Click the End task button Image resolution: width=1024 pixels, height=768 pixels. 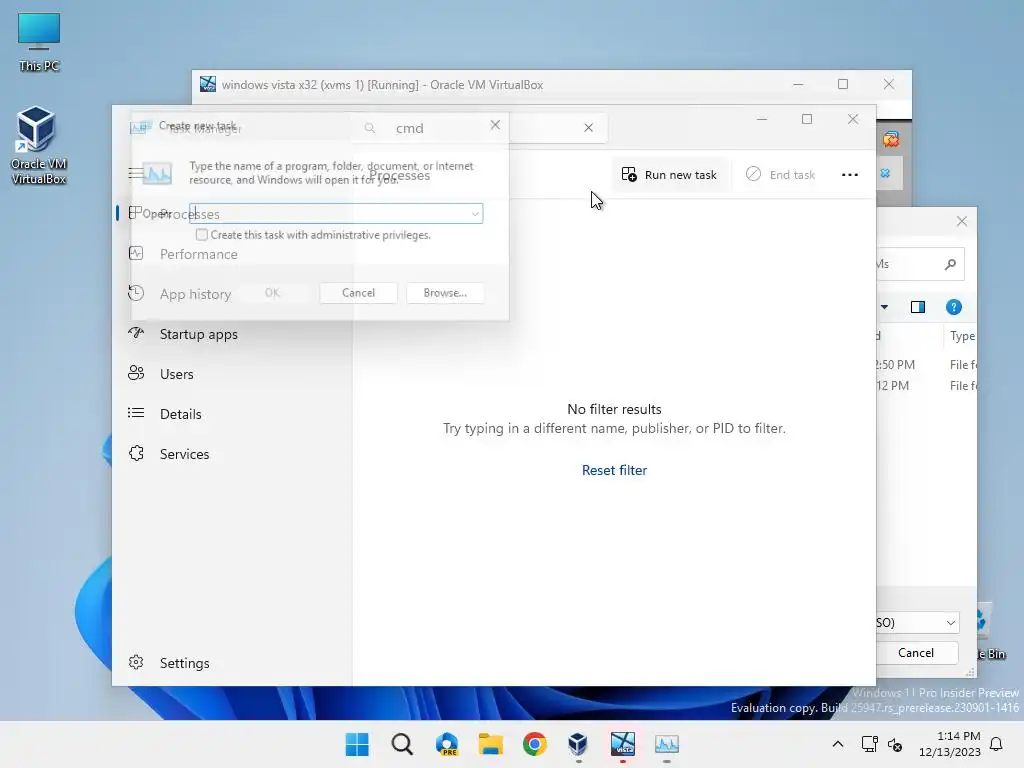[780, 175]
